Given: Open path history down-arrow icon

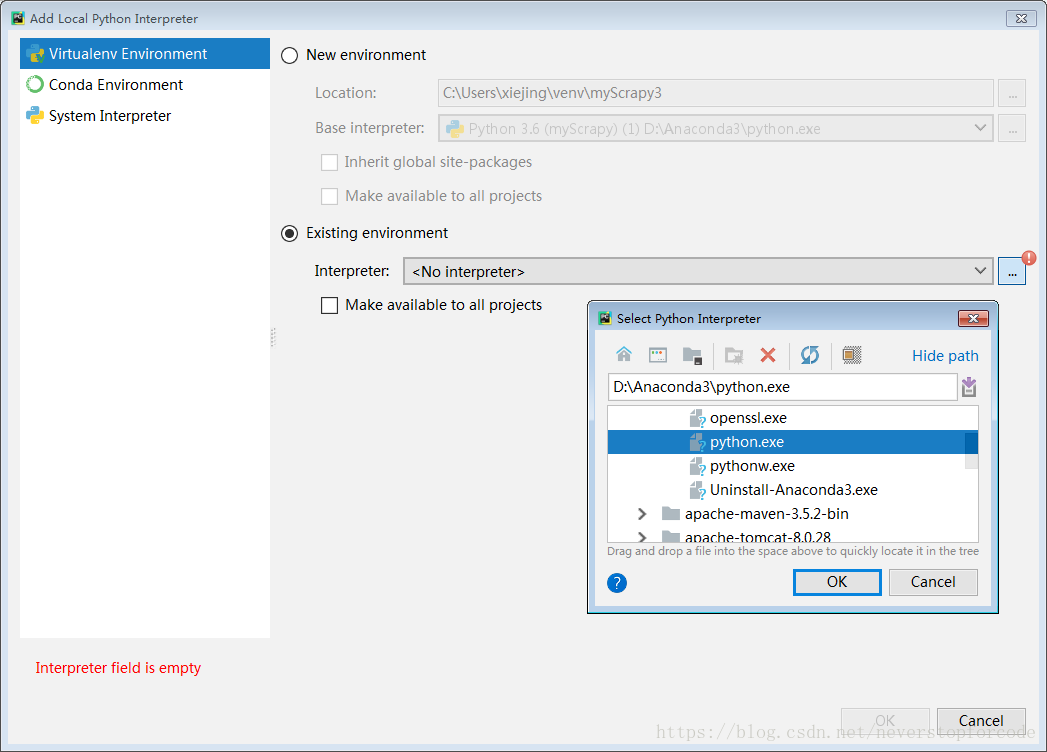Looking at the screenshot, I should 969,387.
